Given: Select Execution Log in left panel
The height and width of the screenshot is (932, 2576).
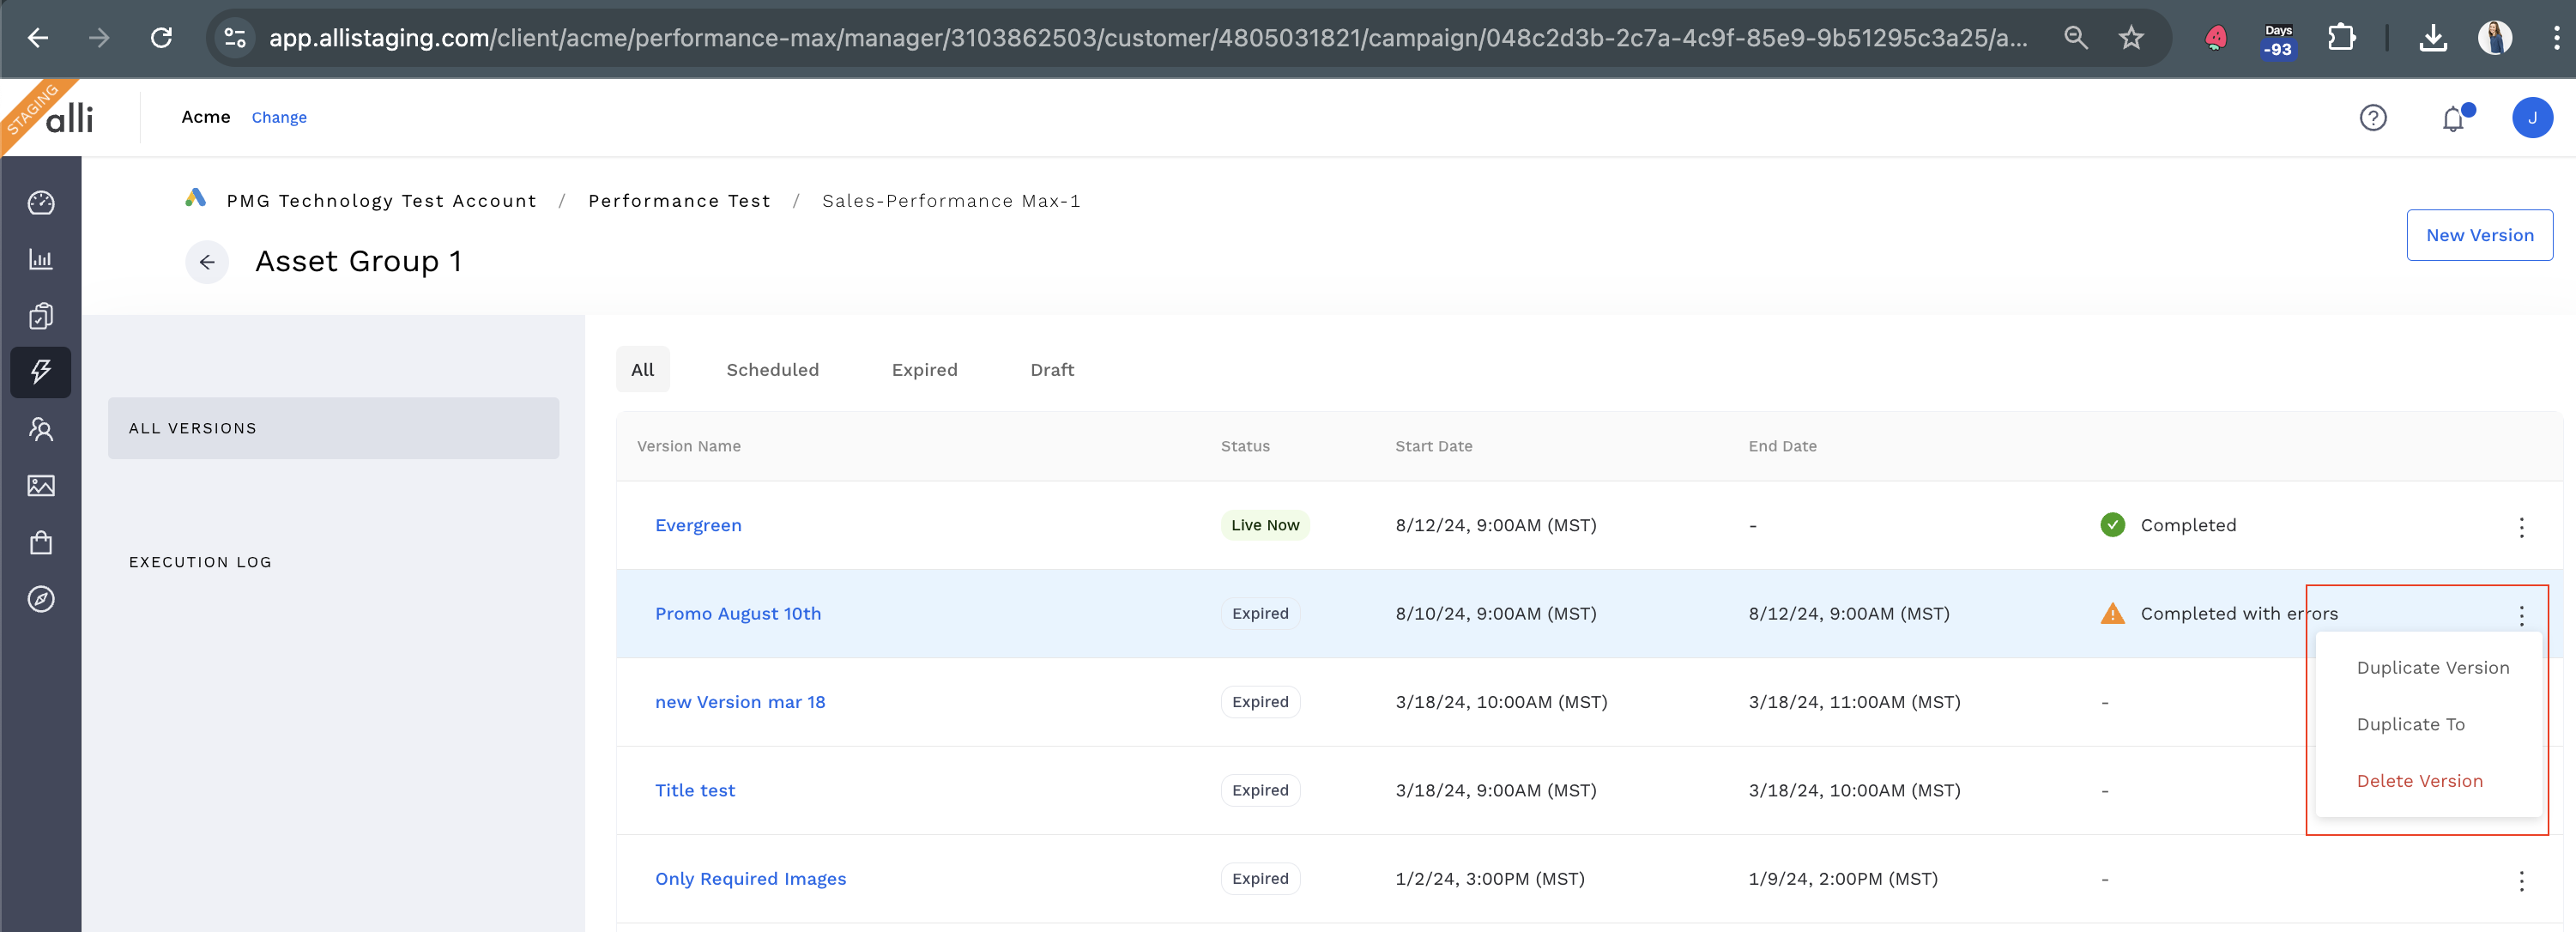Looking at the screenshot, I should point(200,562).
